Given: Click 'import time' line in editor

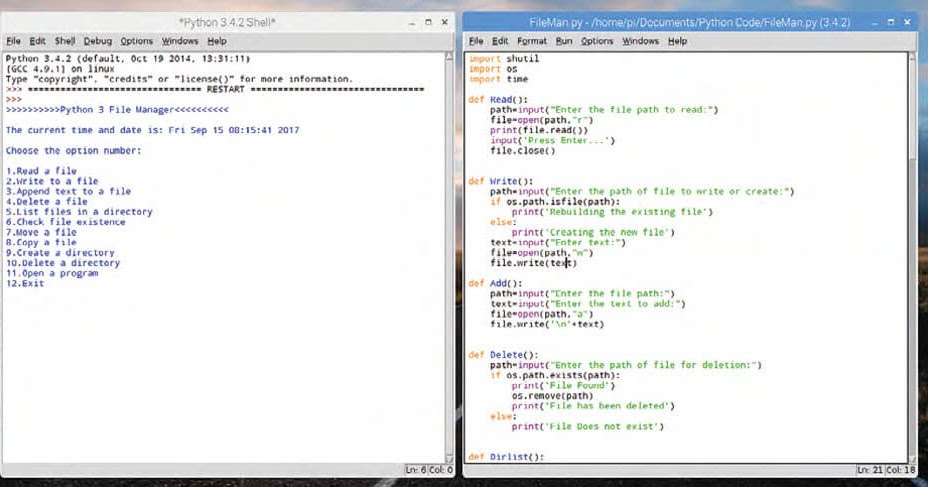Looking at the screenshot, I should [x=498, y=79].
